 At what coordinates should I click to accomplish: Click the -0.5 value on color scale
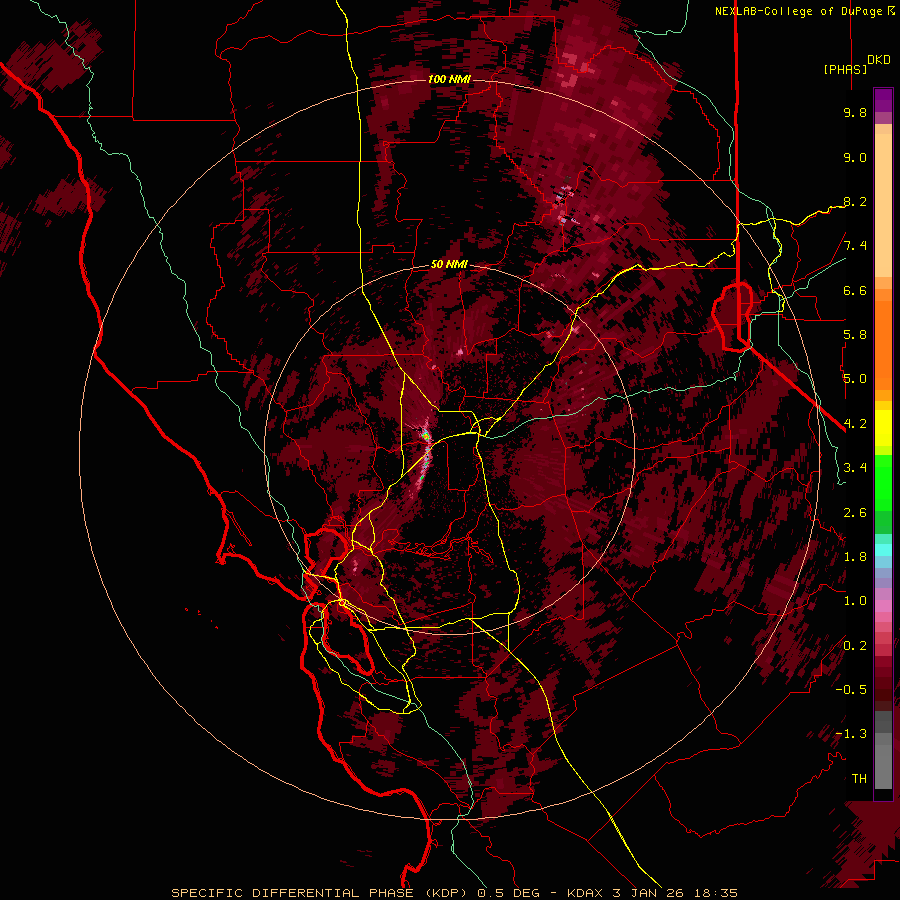click(851, 690)
